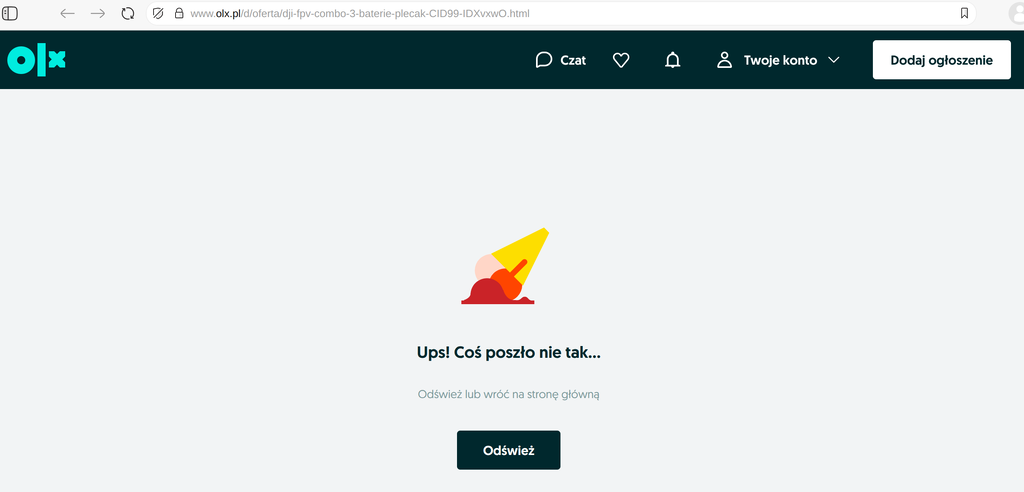Toggle the browser sidebar panel icon
The image size is (1024, 492).
click(x=11, y=14)
